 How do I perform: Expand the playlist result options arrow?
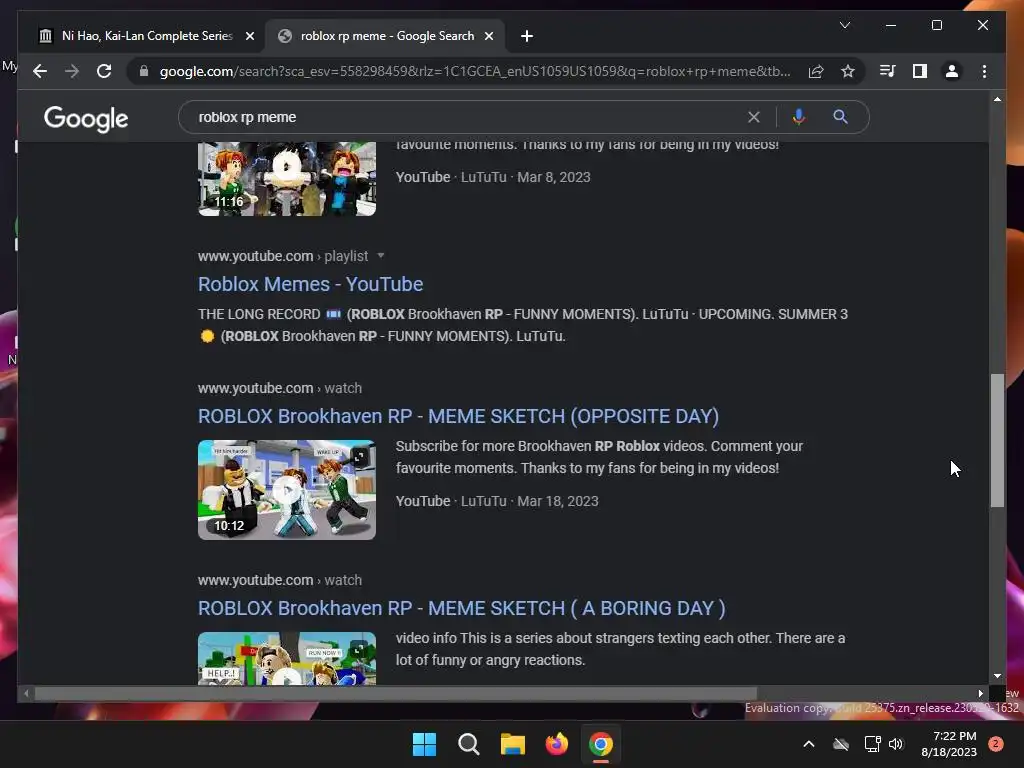pyautogui.click(x=381, y=256)
